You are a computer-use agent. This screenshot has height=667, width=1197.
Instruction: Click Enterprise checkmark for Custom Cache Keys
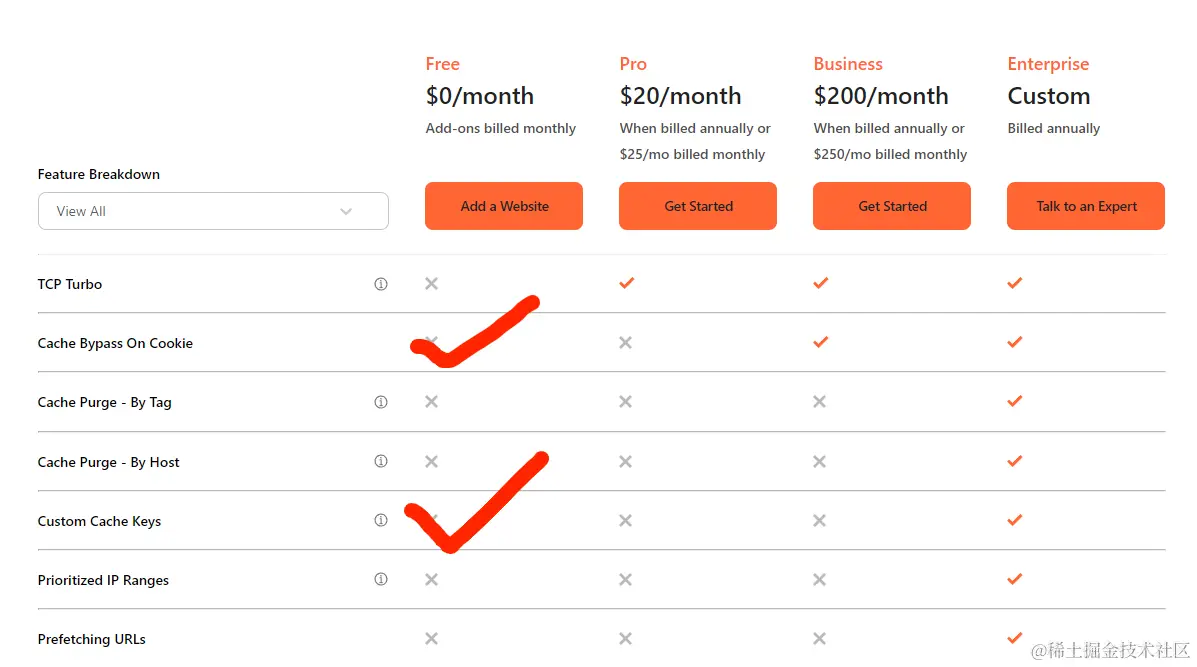pos(1014,520)
